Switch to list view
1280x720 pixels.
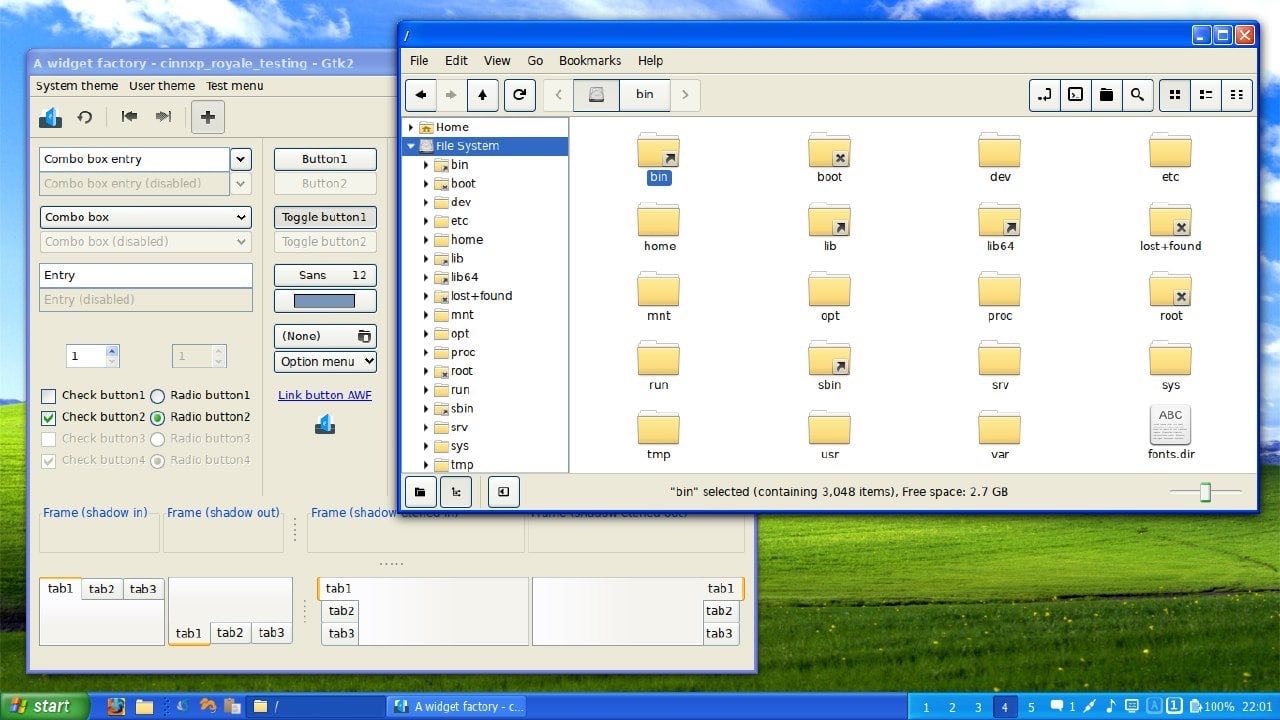click(x=1206, y=95)
